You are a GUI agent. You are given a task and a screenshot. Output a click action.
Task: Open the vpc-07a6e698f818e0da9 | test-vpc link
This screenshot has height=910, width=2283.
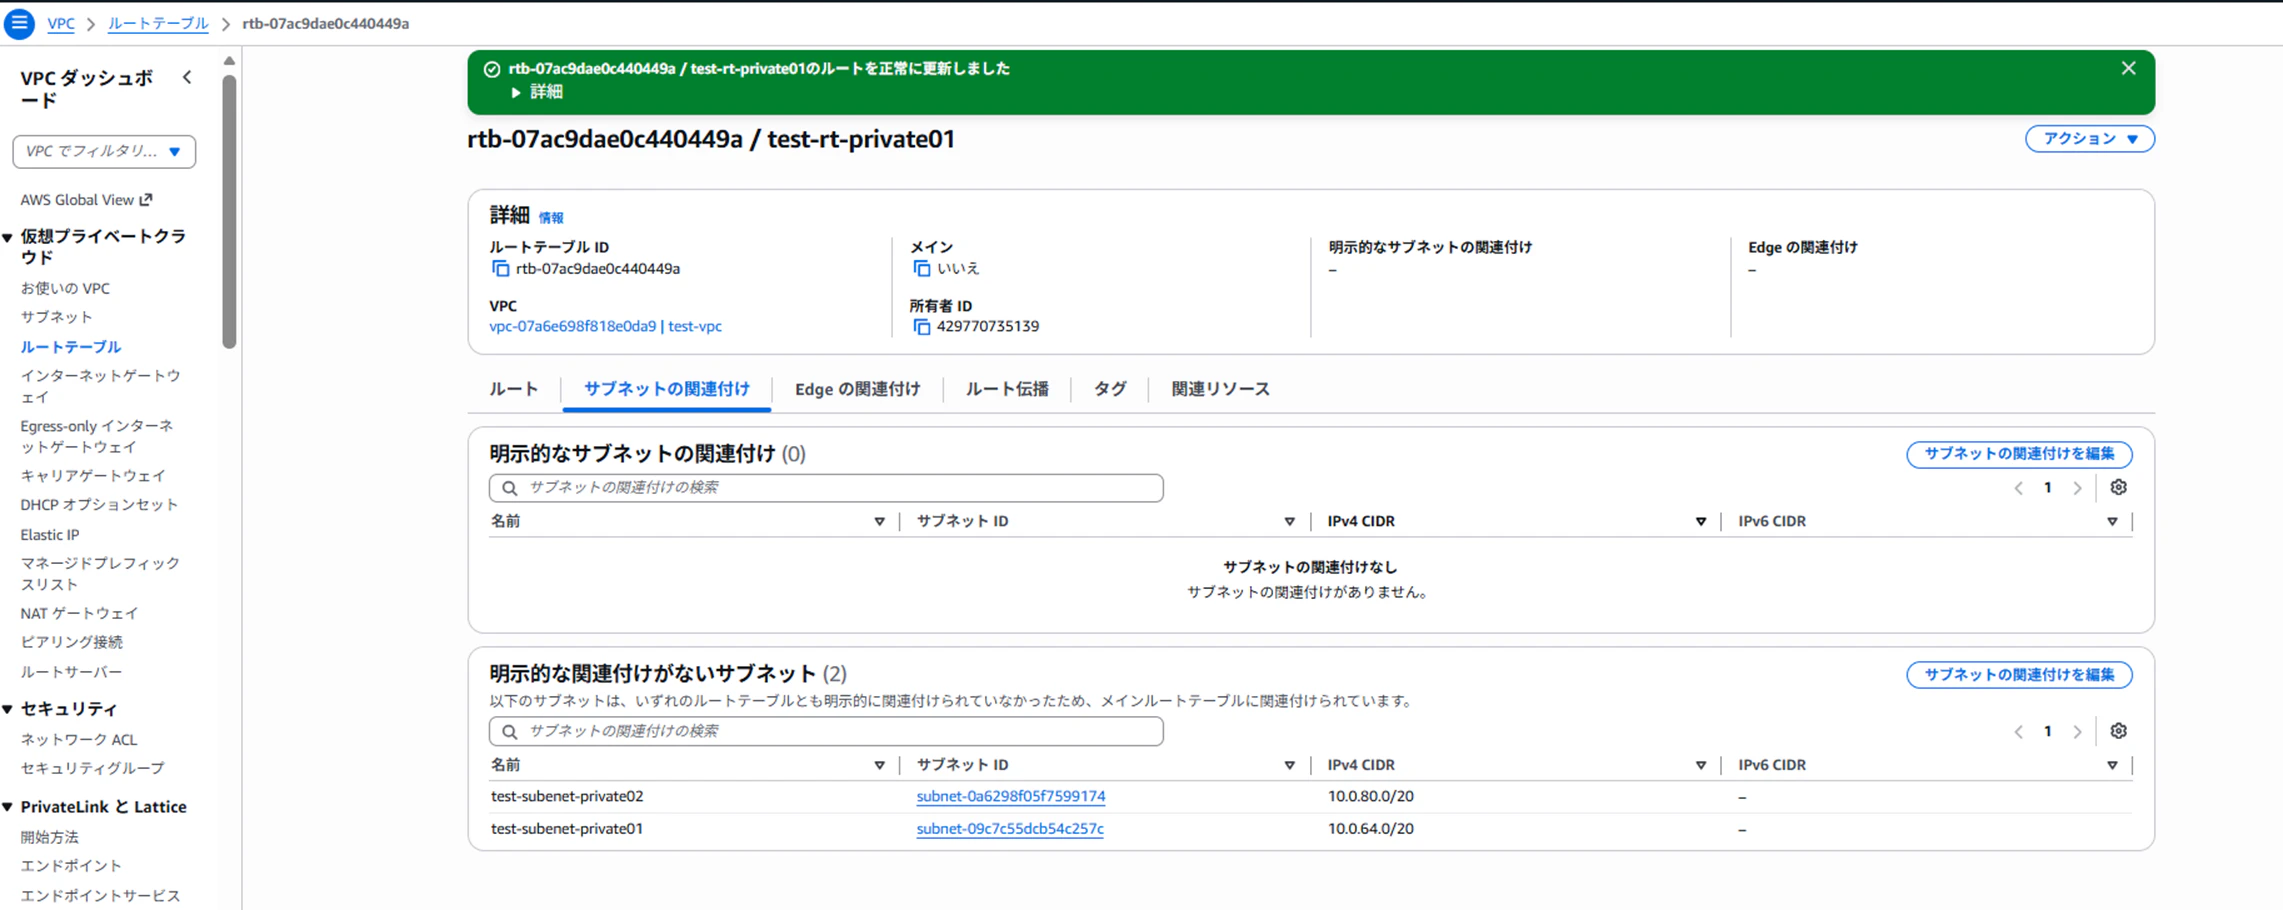[605, 327]
